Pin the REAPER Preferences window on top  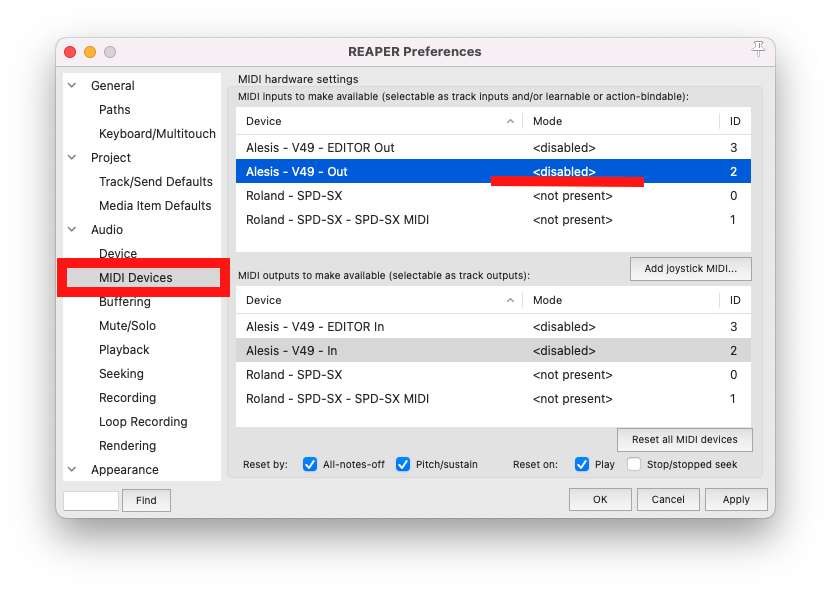click(x=758, y=49)
